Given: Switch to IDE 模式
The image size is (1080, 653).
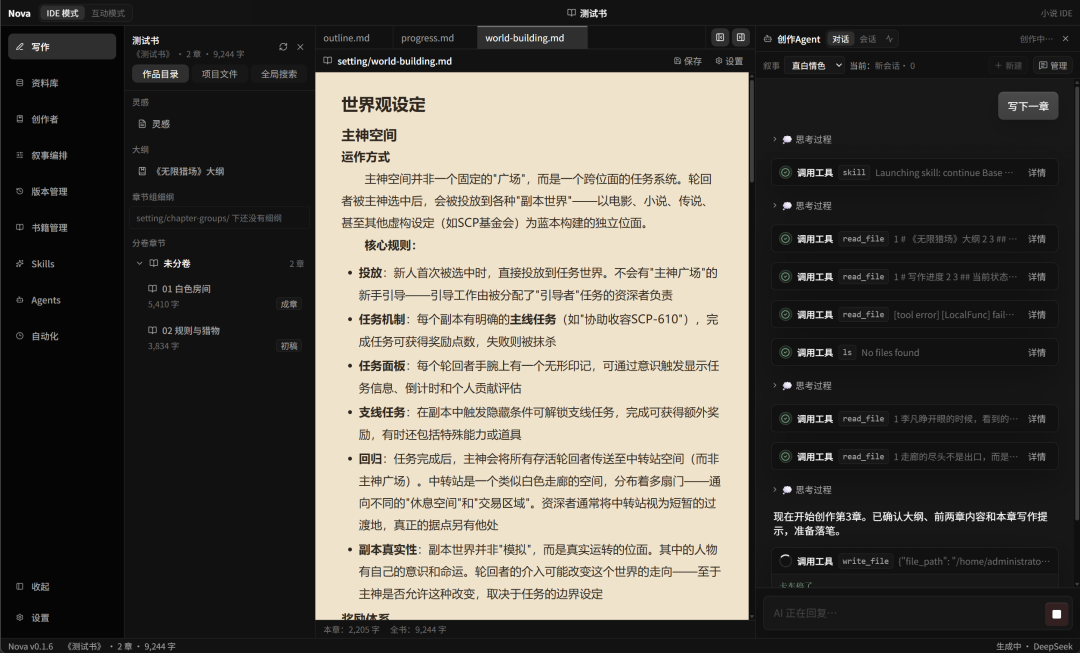Looking at the screenshot, I should [x=62, y=13].
